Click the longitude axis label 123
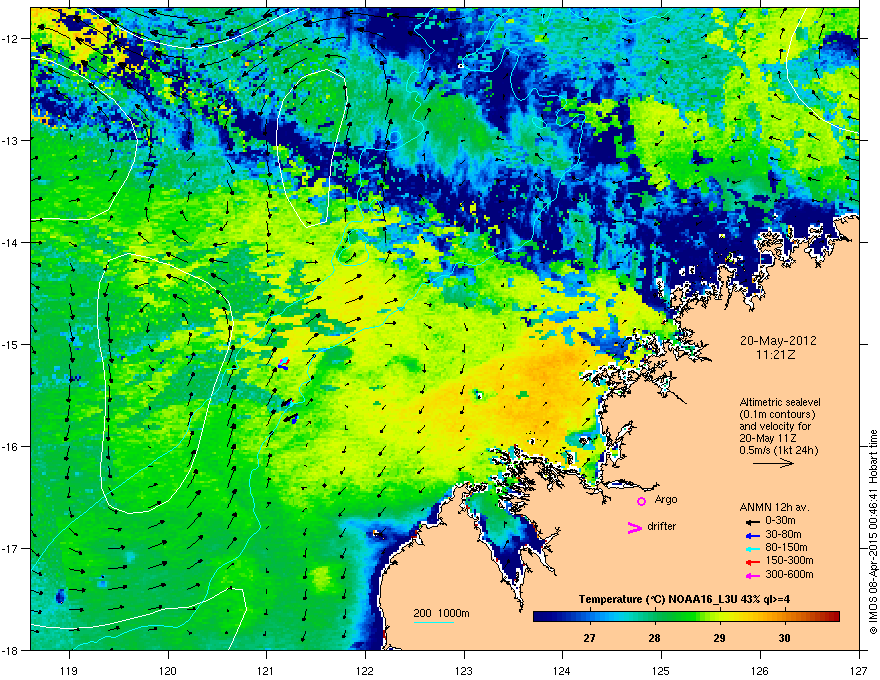This screenshot has width=880, height=680. click(464, 670)
